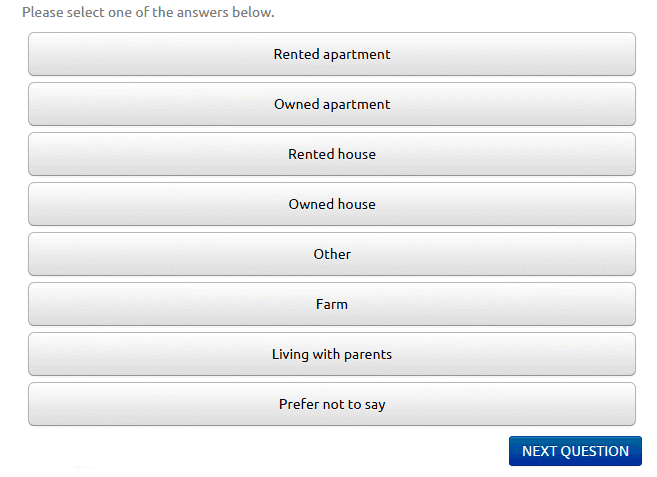Select the Owned house option
657x477 pixels.
tap(332, 204)
